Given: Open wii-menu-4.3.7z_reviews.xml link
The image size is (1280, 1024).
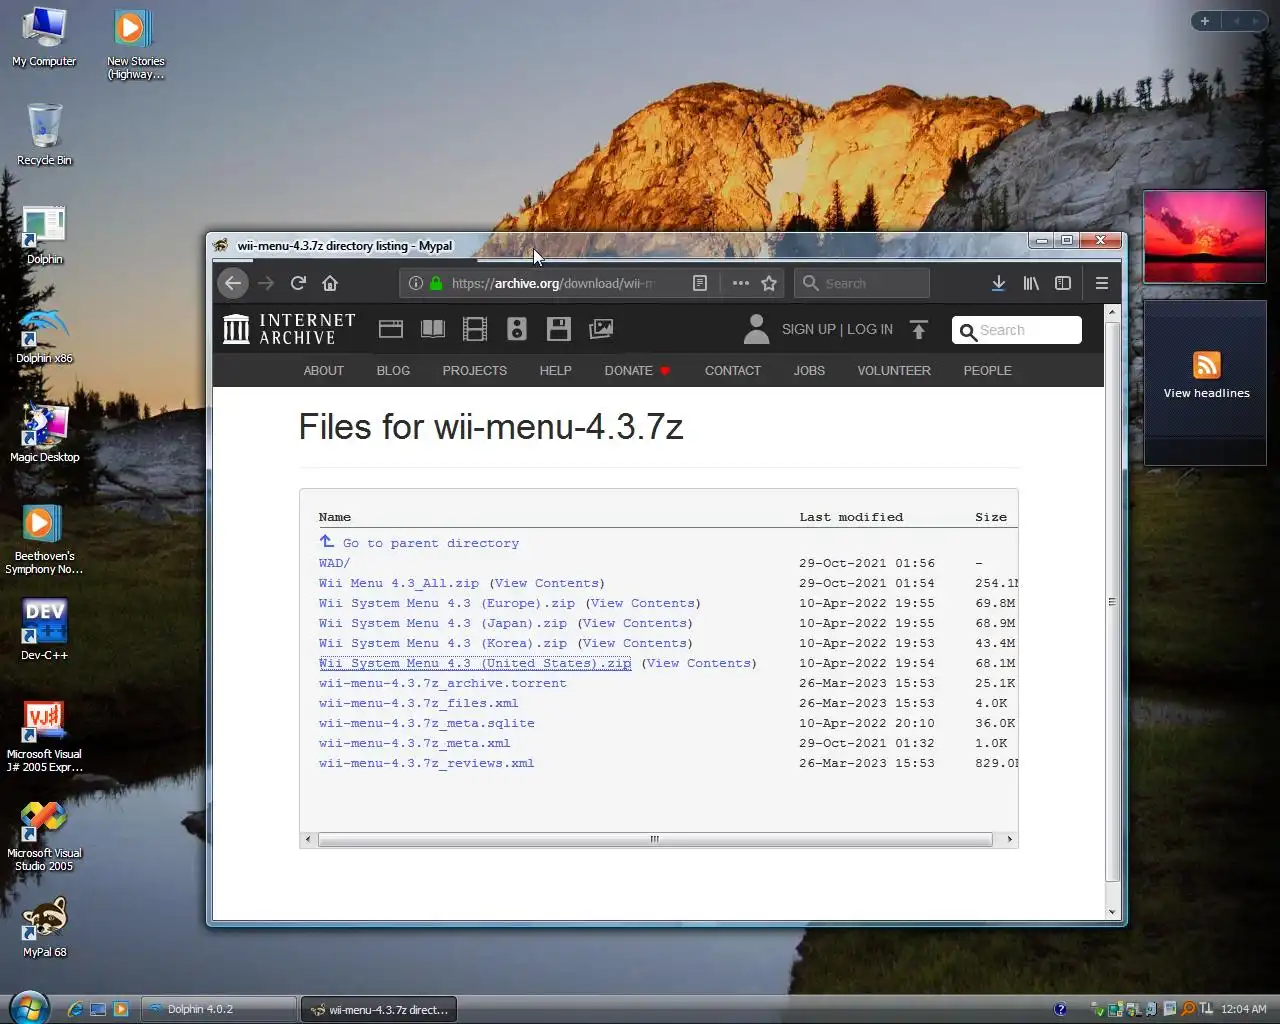Looking at the screenshot, I should pyautogui.click(x=427, y=763).
